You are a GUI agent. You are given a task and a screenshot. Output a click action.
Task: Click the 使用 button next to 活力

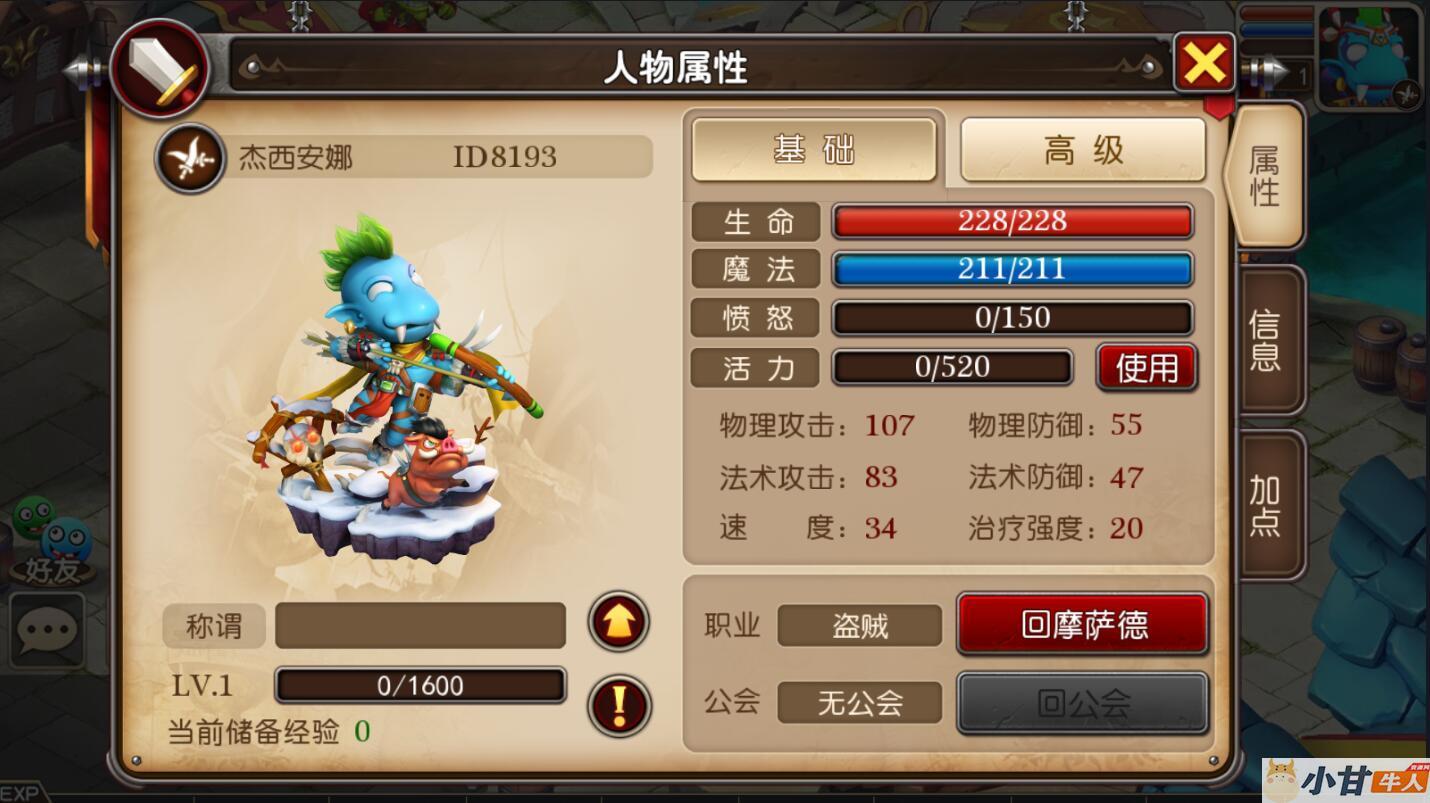(1147, 367)
